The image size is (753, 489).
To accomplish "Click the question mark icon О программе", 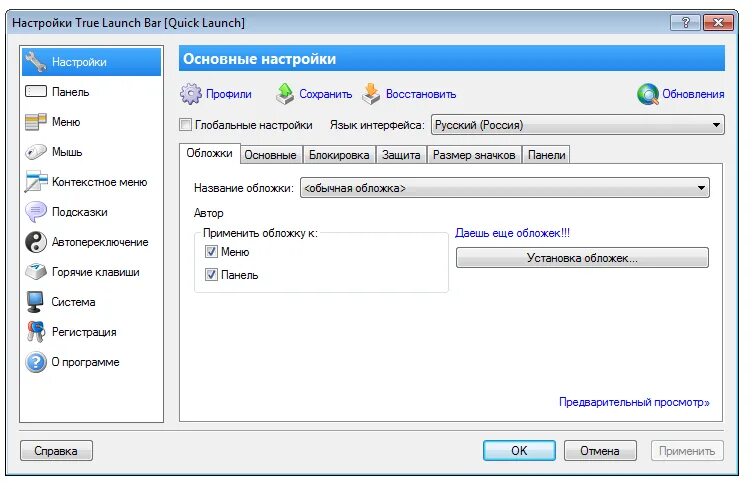I will click(36, 362).
